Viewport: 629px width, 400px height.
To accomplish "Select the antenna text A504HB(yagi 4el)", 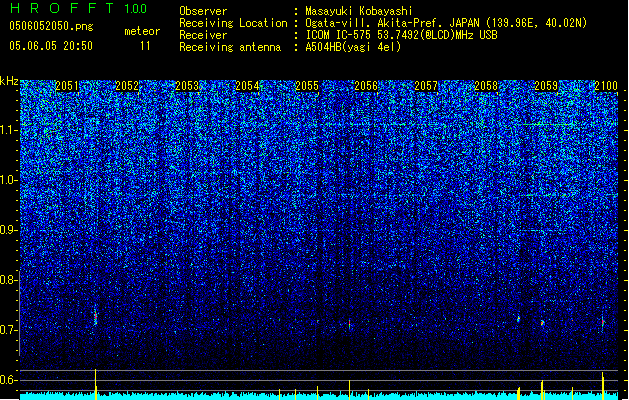I will coord(353,47).
